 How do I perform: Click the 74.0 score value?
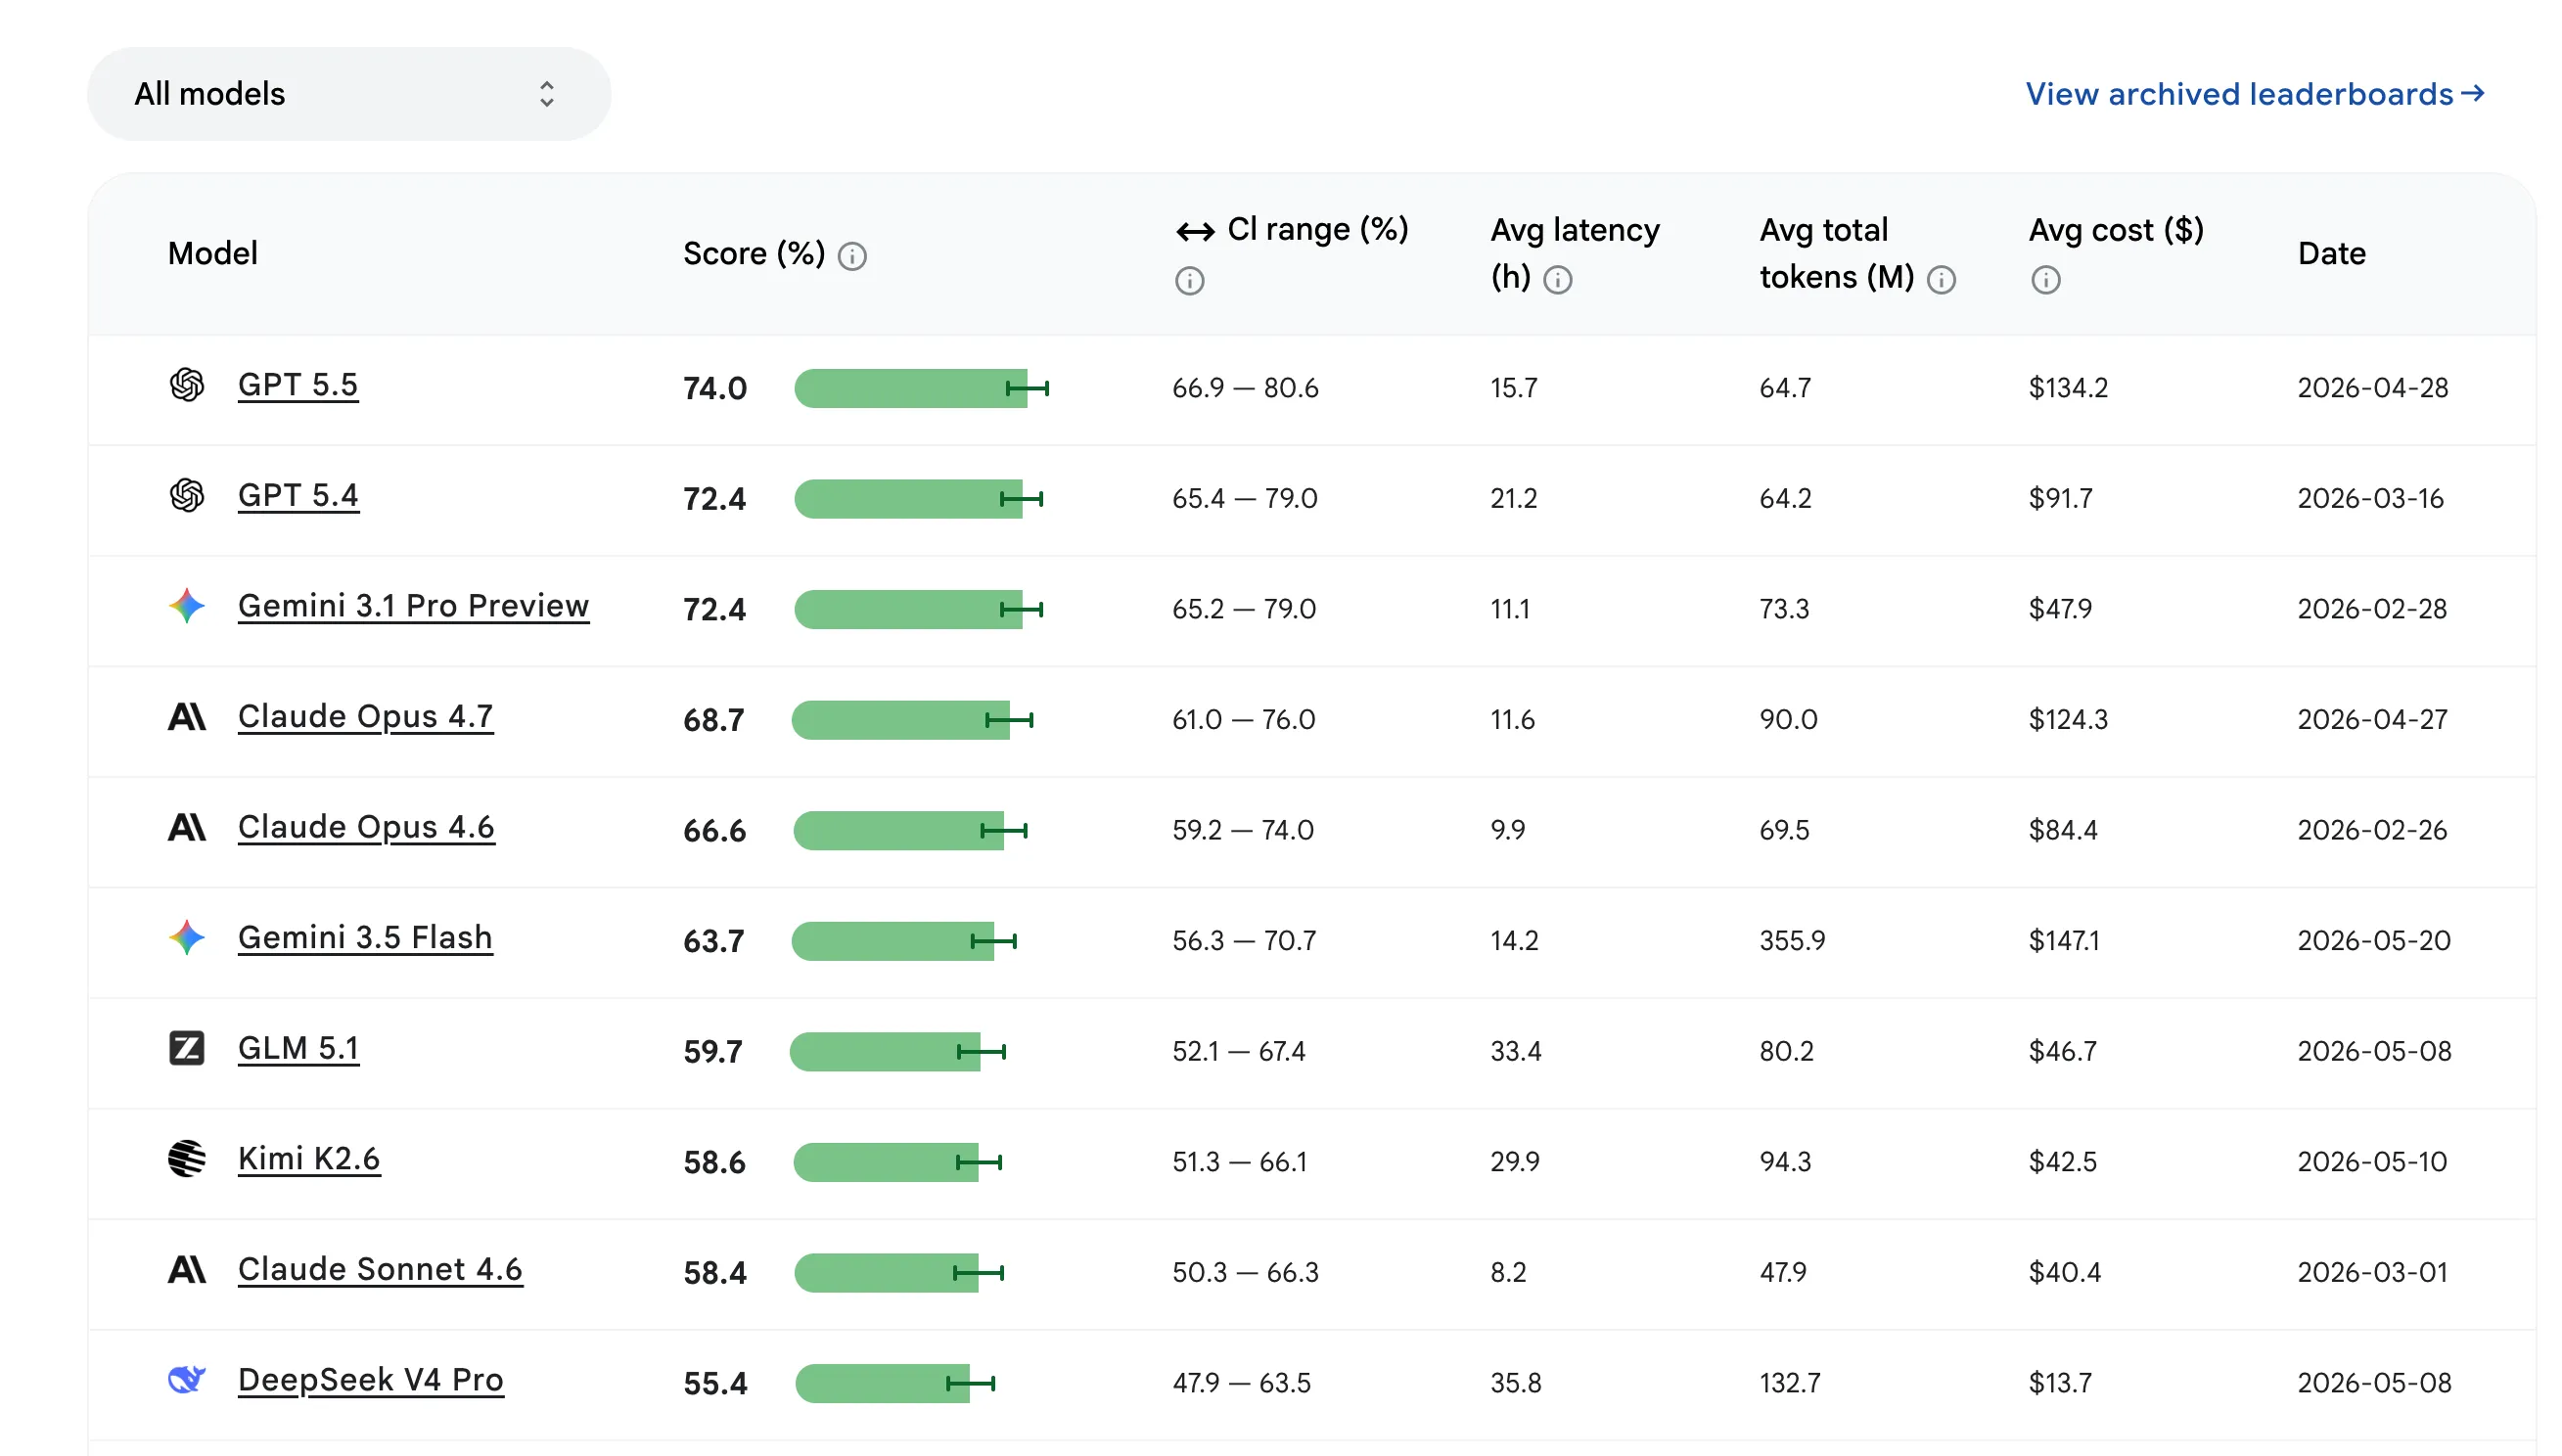pos(714,389)
